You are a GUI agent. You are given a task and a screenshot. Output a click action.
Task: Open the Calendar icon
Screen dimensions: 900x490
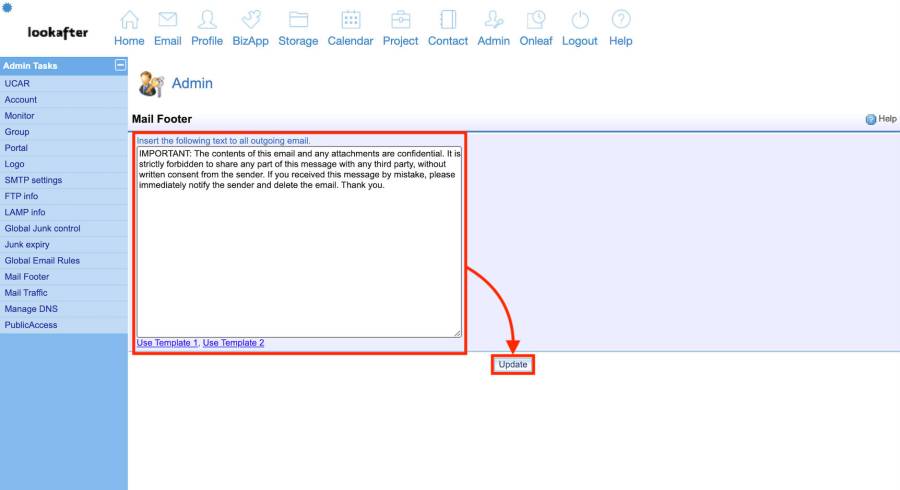click(350, 20)
